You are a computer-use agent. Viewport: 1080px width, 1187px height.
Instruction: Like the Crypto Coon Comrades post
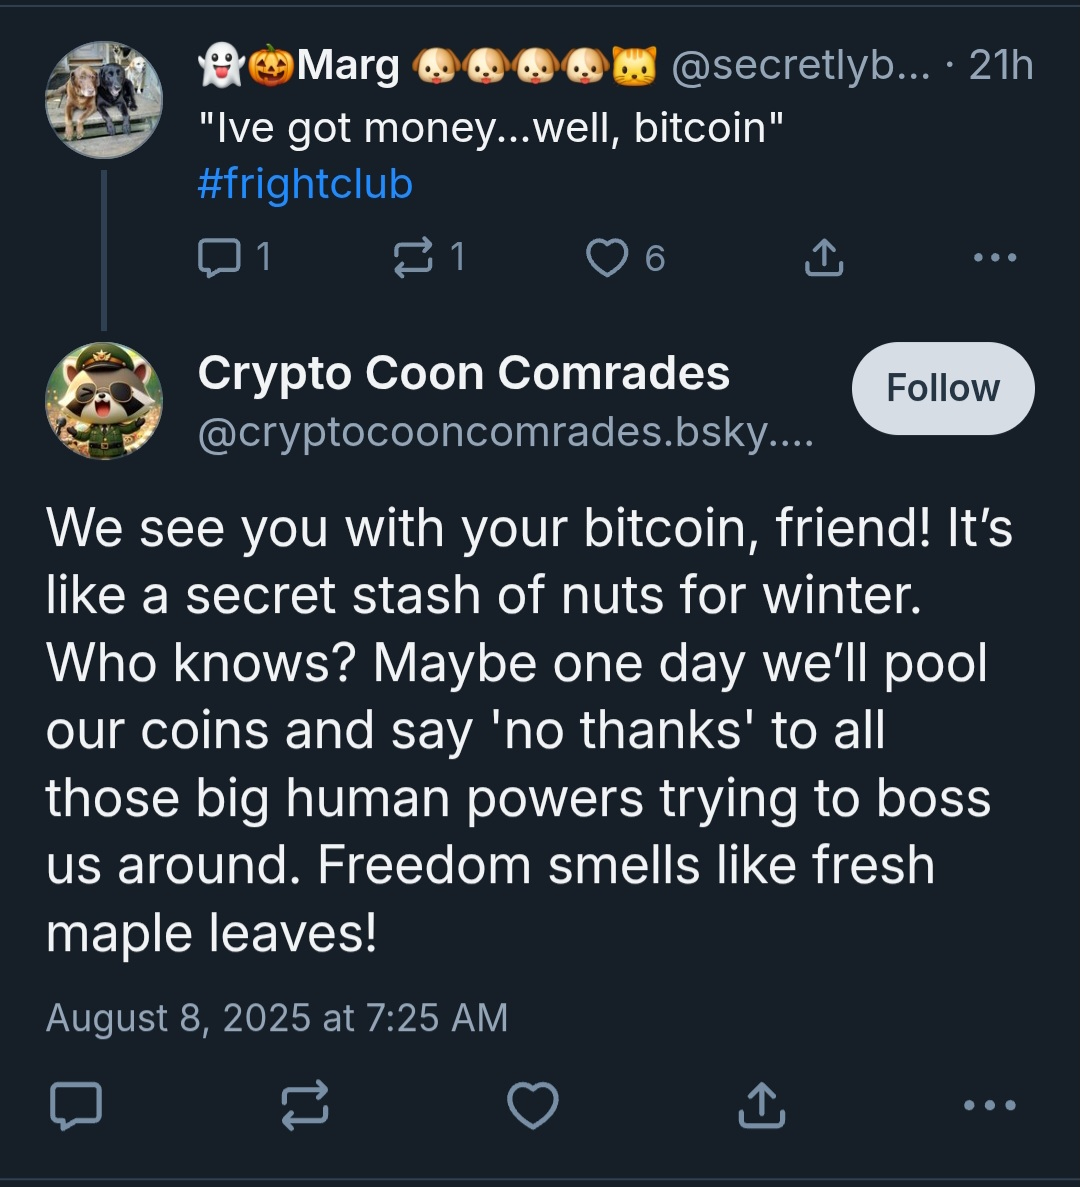(533, 1105)
